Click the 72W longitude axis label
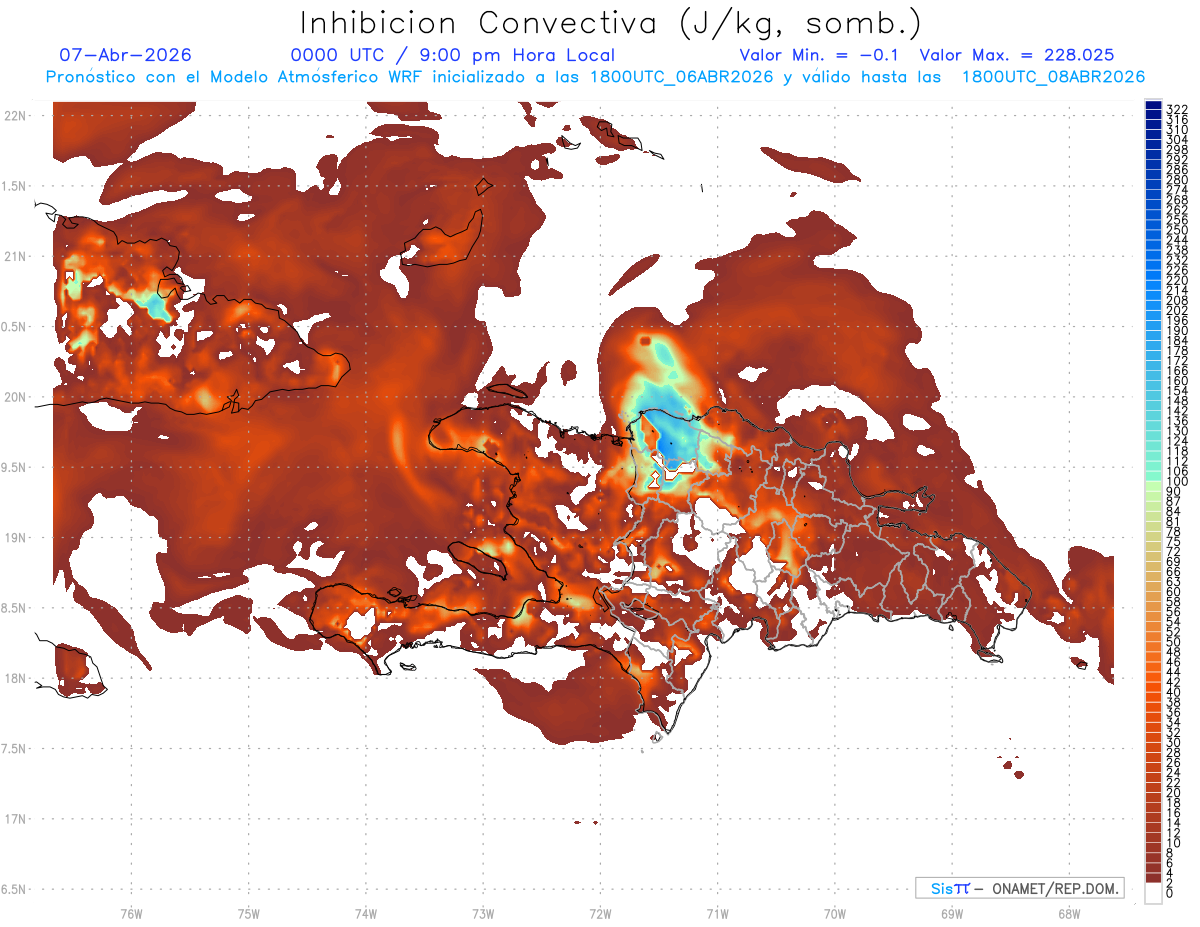 coord(600,912)
